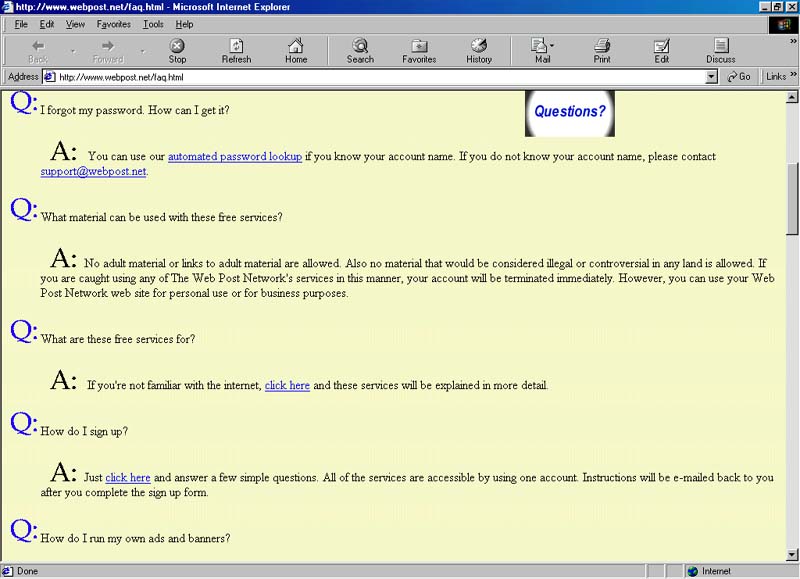Open the Help menu

[184, 24]
